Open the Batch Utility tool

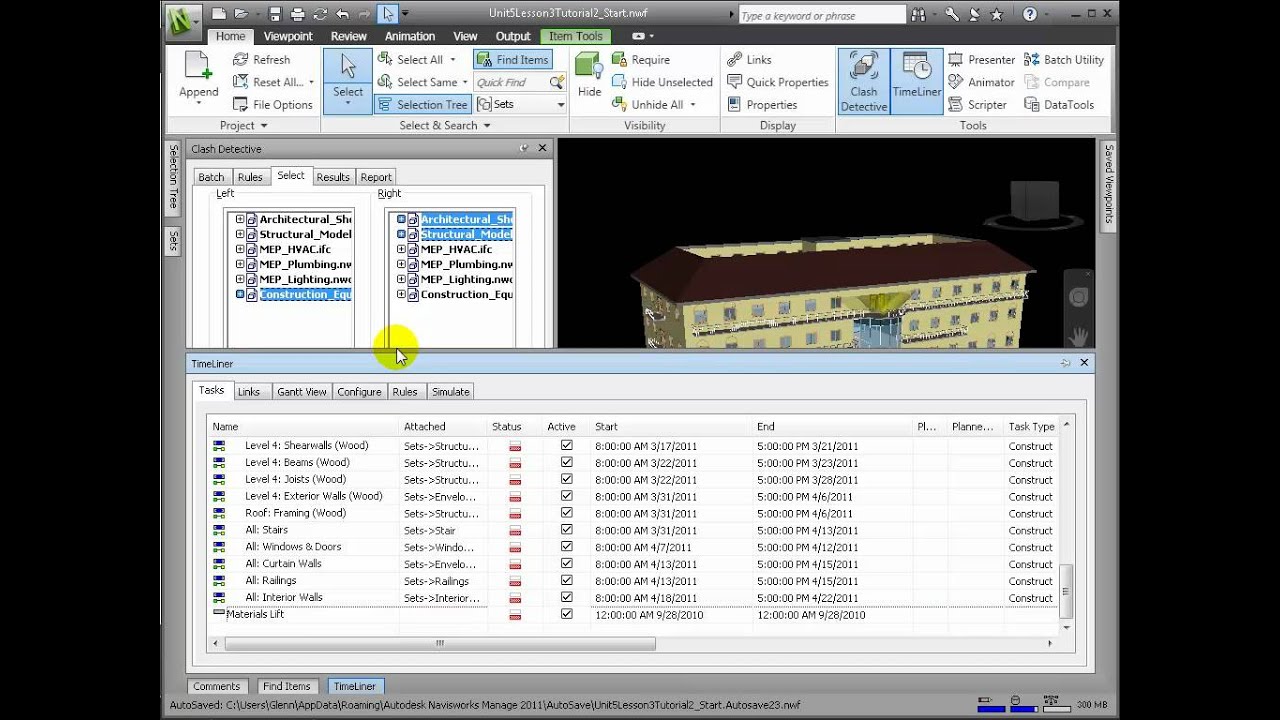1064,60
